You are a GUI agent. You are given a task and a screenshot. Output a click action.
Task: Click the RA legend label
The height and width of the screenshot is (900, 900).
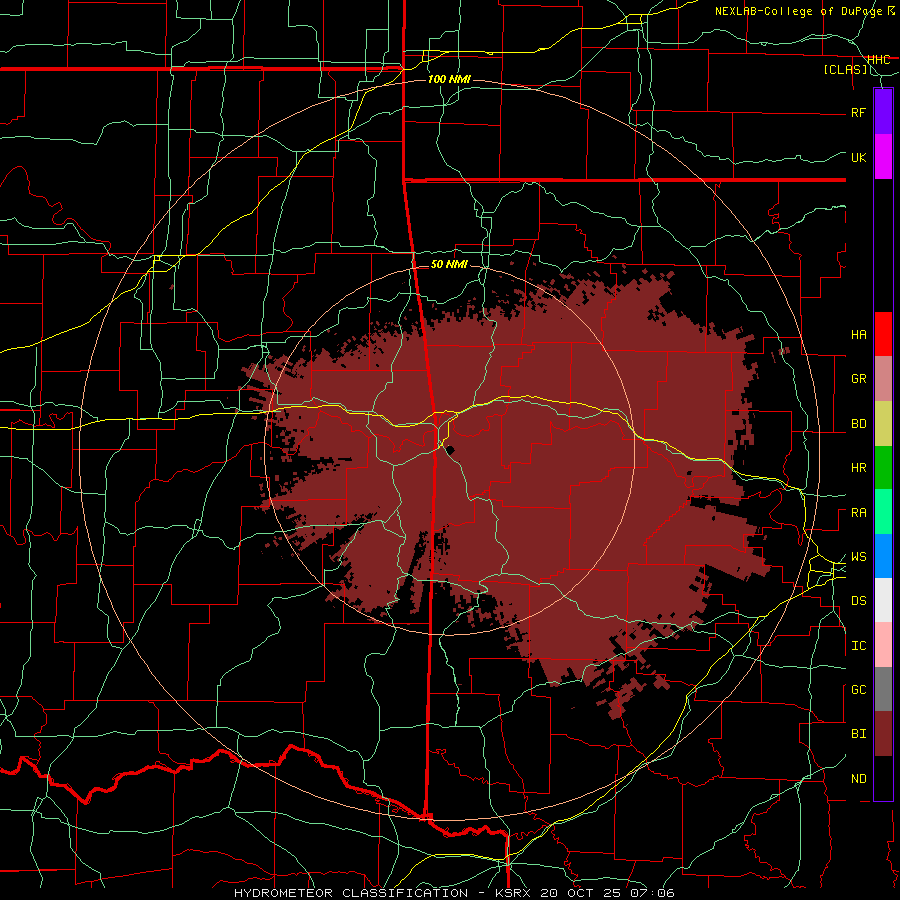858,513
